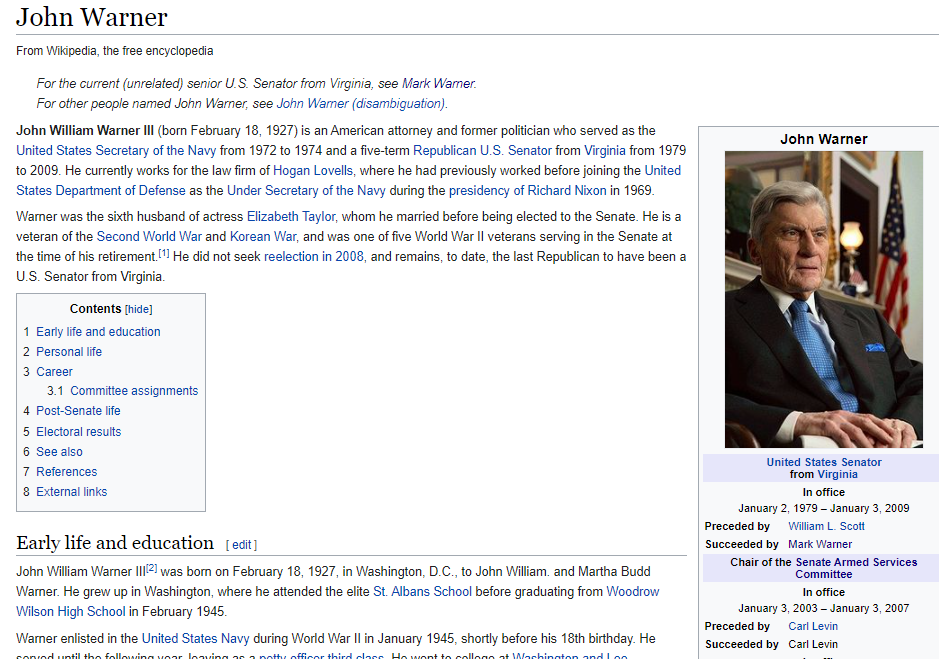Go to Post-Senate life in Contents
This screenshot has height=659, width=939.
[x=78, y=411]
